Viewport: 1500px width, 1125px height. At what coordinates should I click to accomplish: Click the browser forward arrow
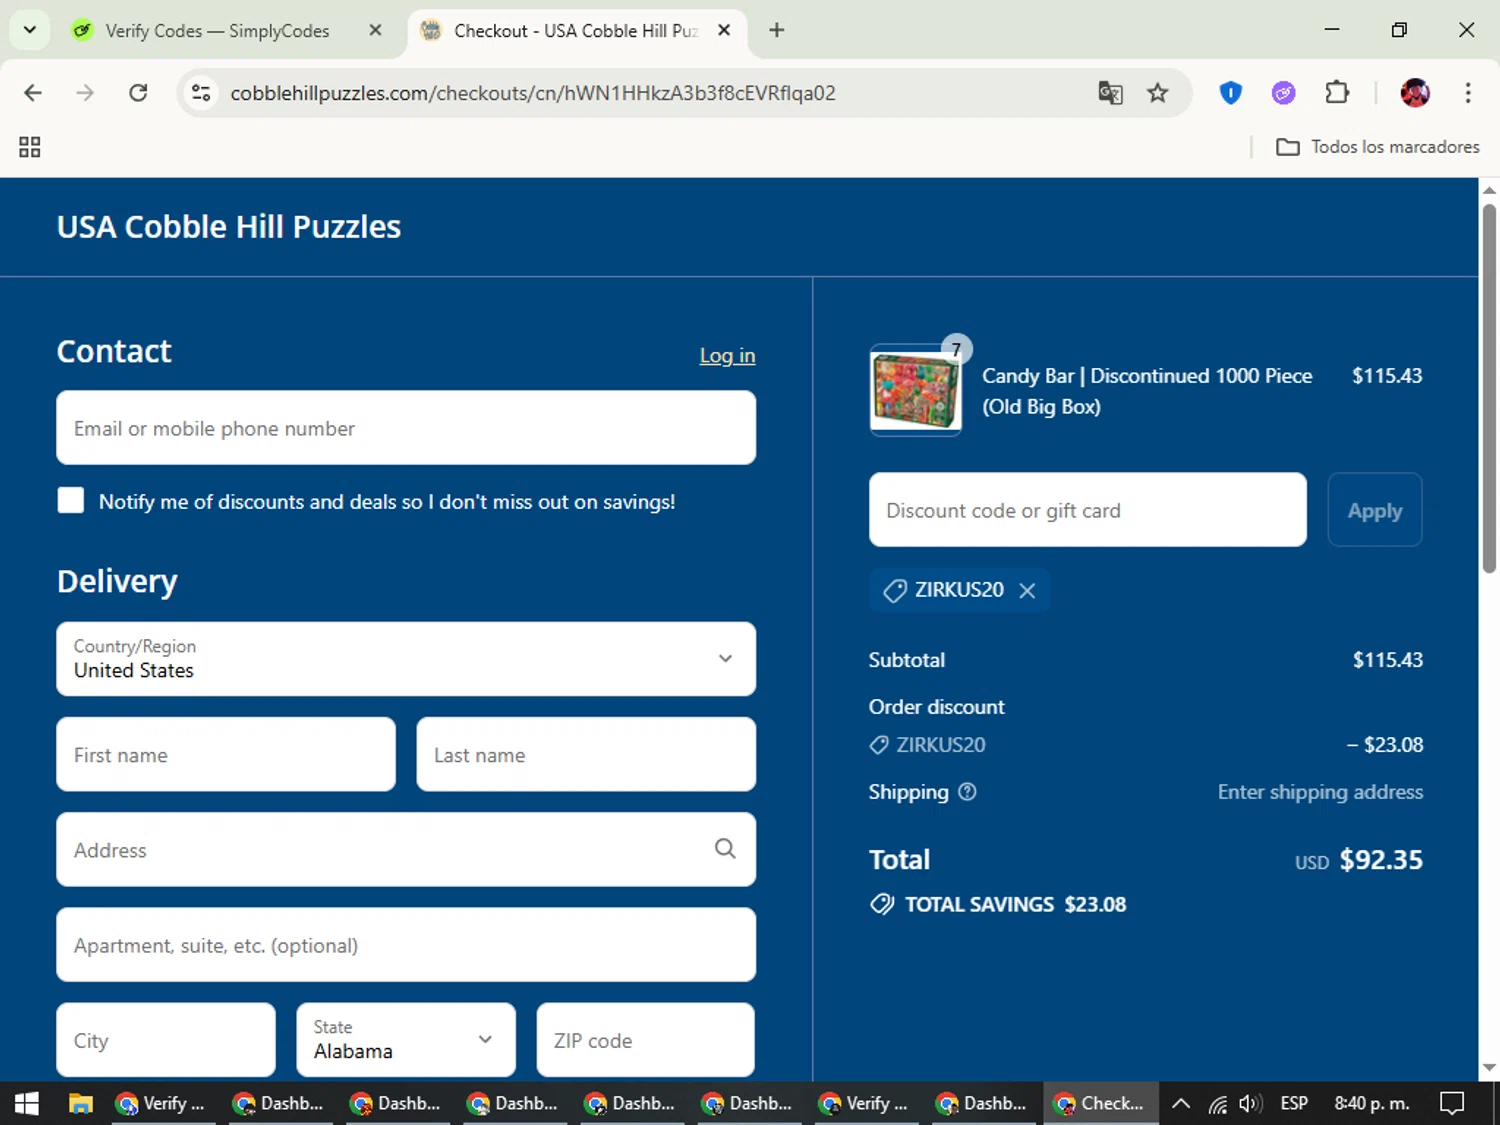point(85,93)
